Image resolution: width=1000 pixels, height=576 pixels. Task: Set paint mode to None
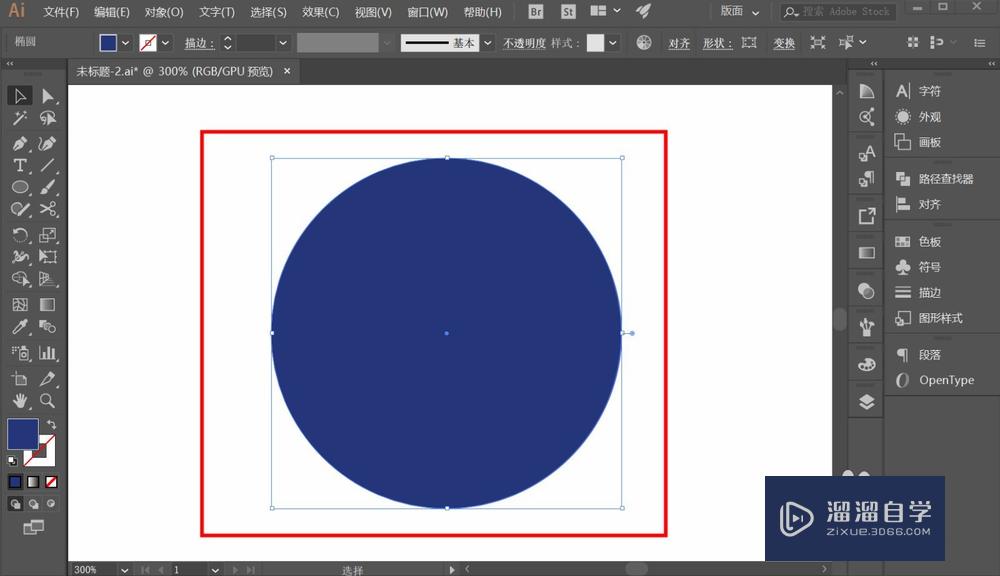point(51,482)
